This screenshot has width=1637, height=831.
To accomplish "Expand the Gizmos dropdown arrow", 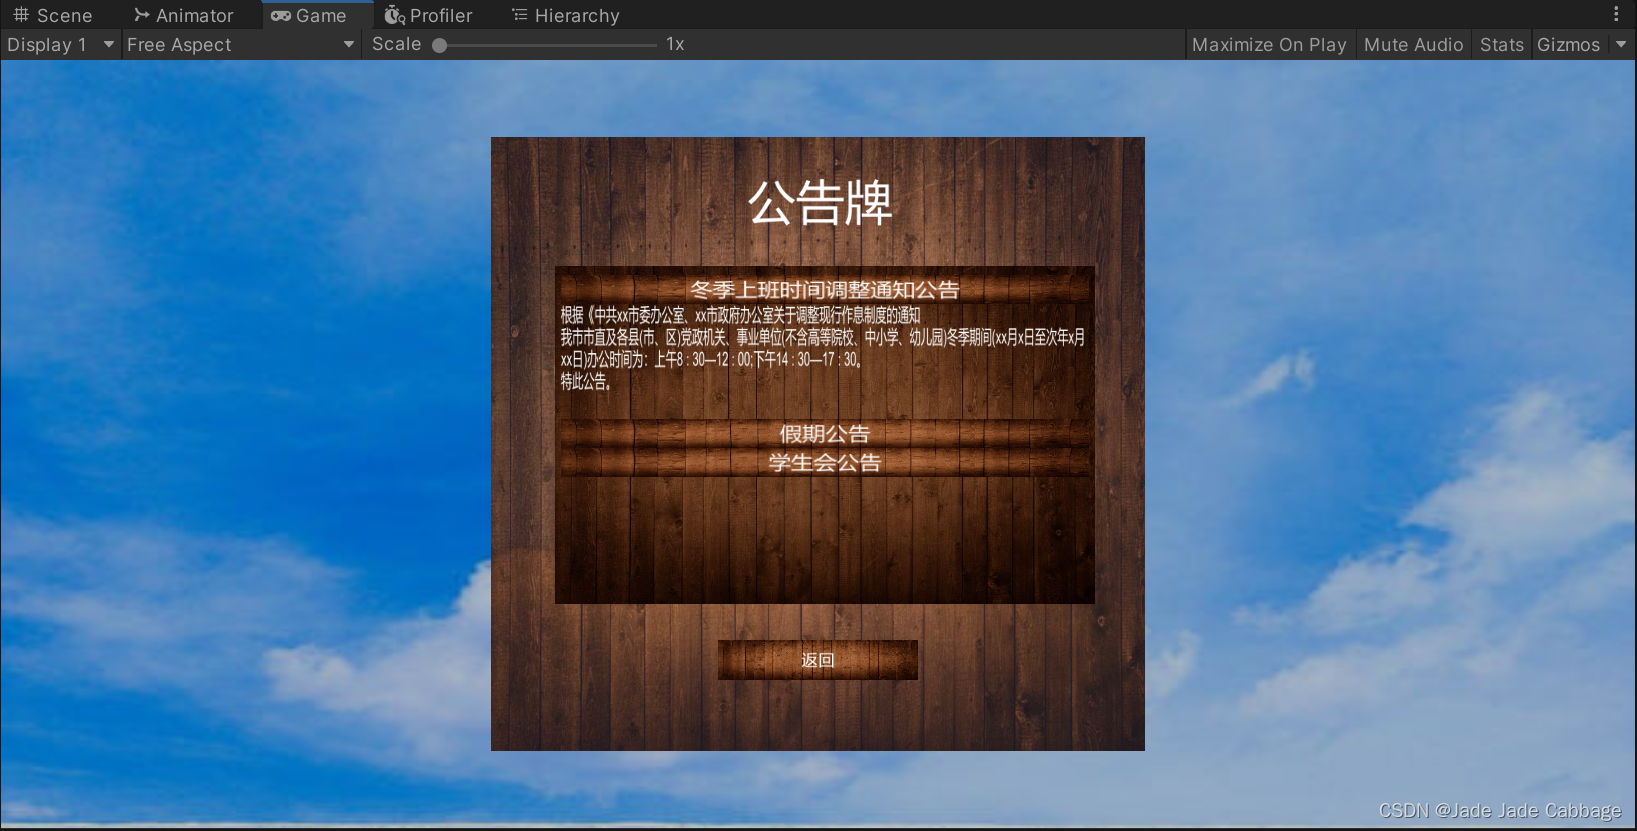I will point(1621,45).
